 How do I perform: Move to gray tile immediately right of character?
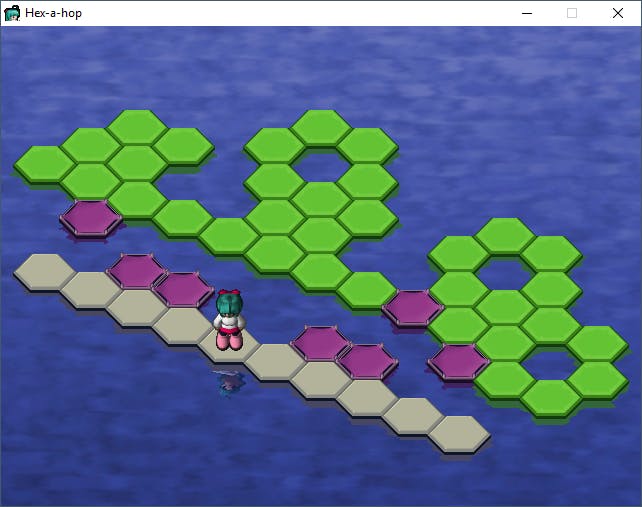[x=275, y=362]
